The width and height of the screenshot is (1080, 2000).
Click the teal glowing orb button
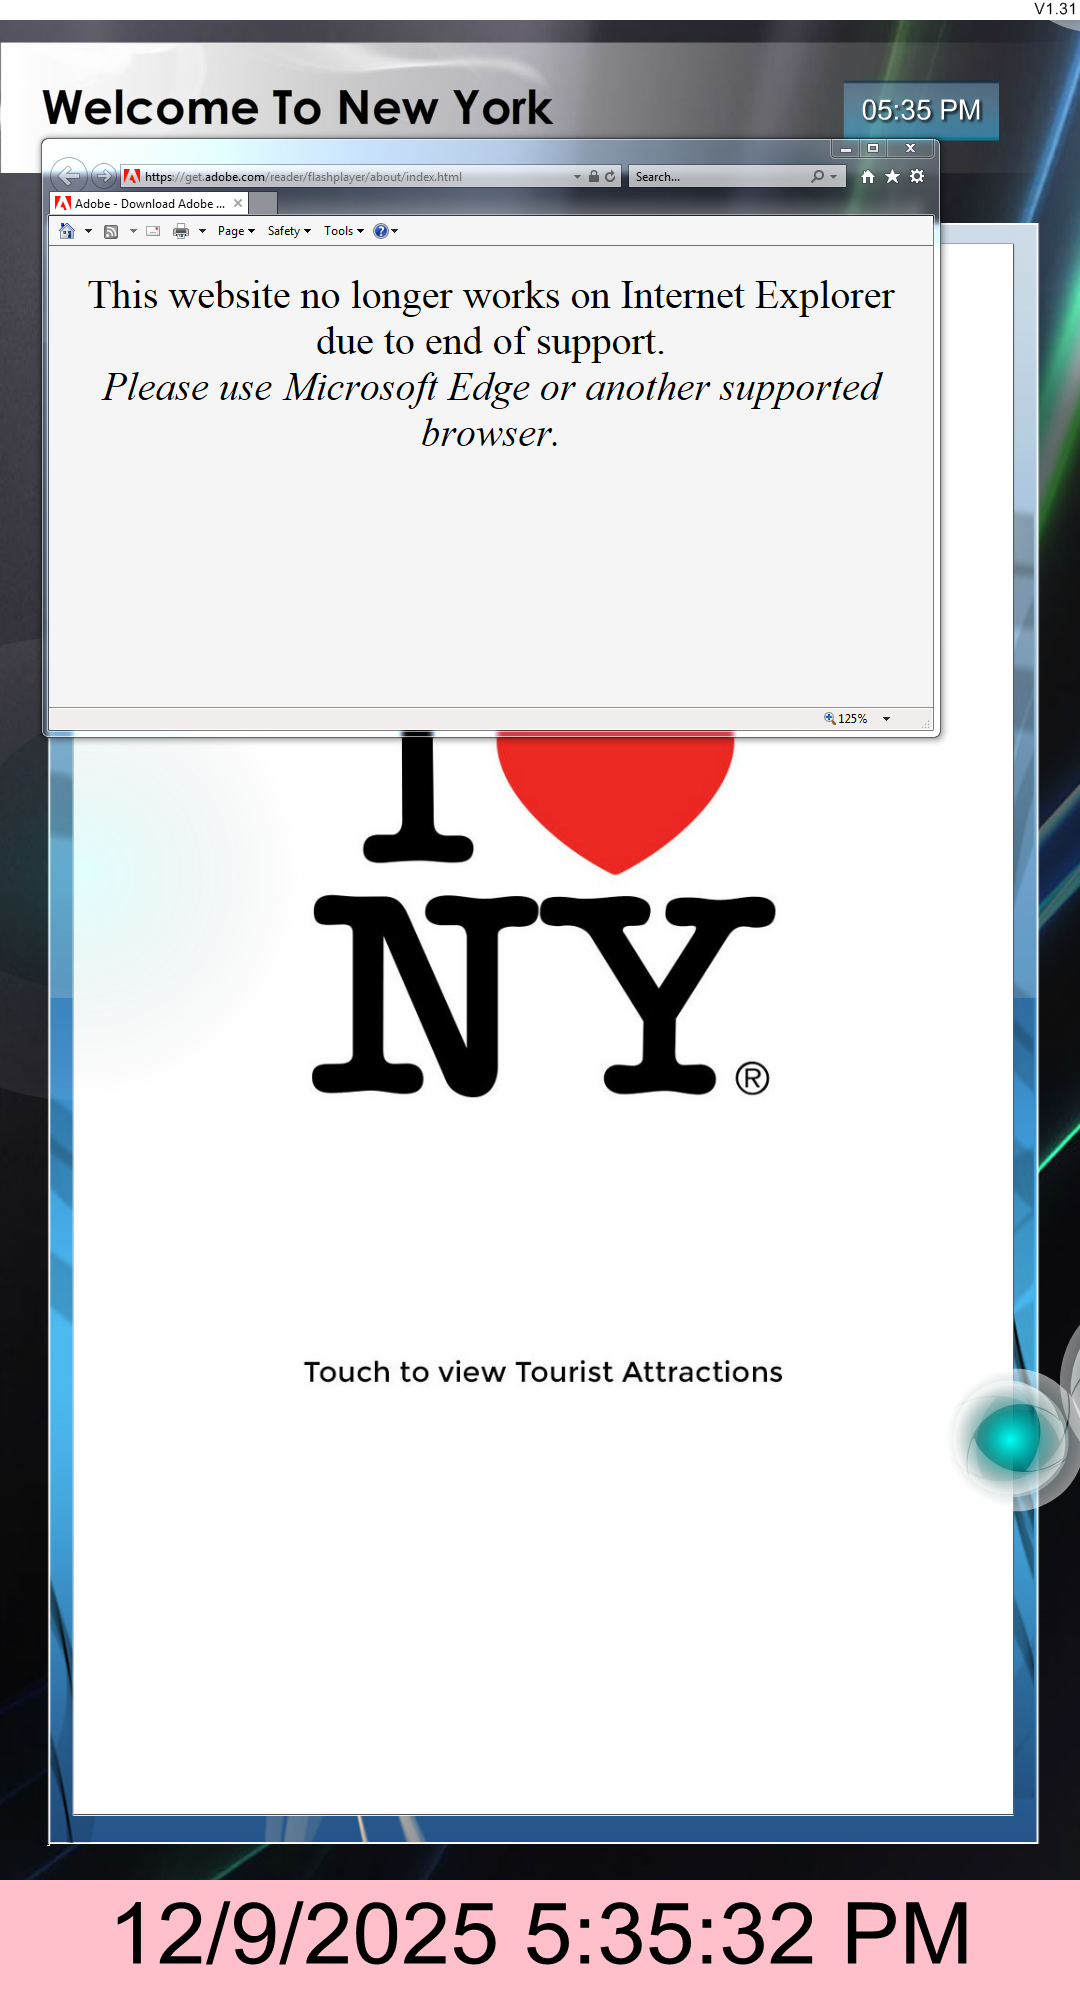pos(1010,1438)
